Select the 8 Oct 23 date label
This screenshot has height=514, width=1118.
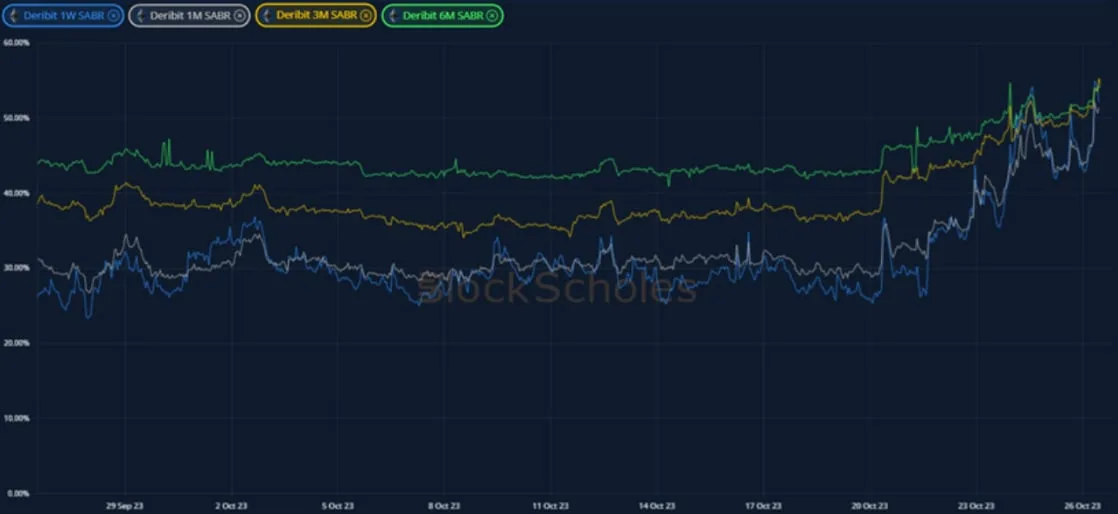click(443, 506)
